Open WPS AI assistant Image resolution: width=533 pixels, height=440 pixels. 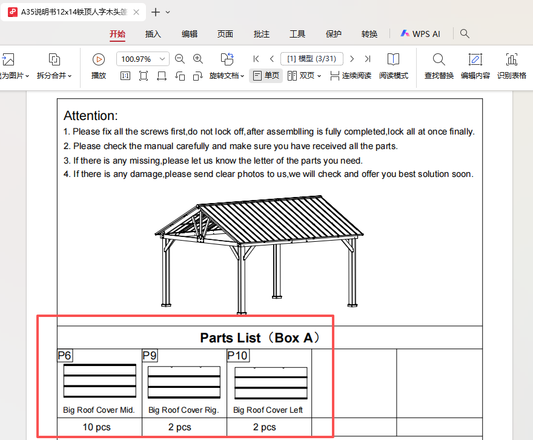(420, 34)
